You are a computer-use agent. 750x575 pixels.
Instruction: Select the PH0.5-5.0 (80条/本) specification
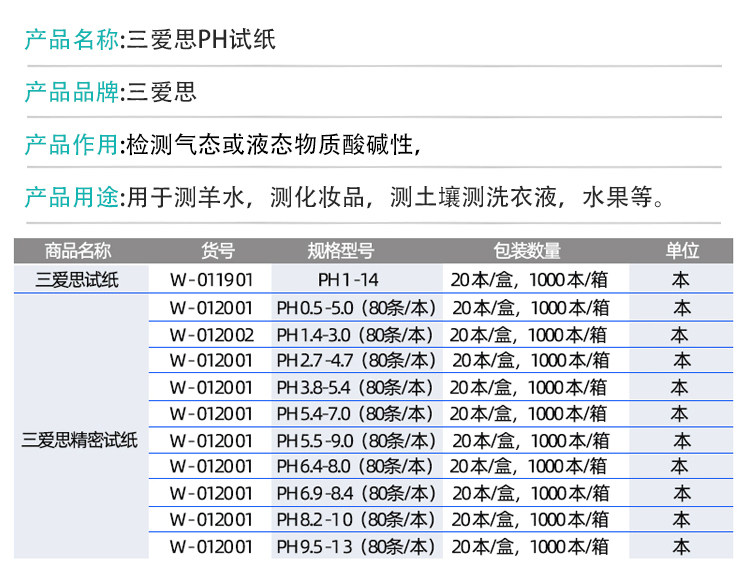click(x=356, y=308)
